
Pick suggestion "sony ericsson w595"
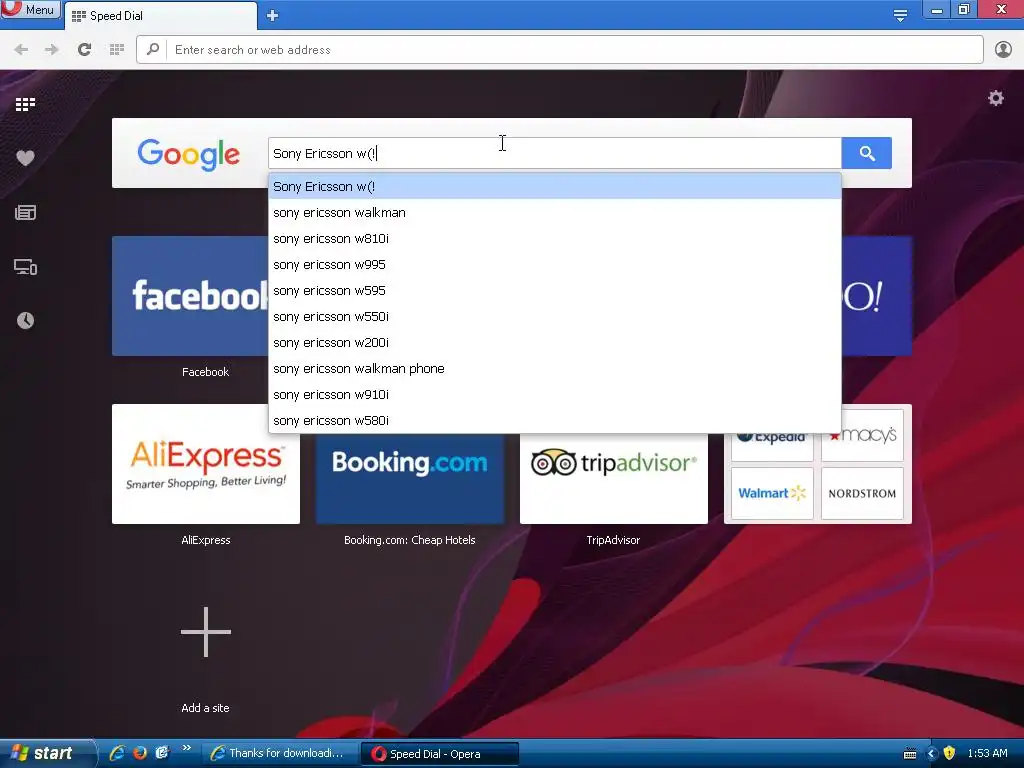click(554, 291)
